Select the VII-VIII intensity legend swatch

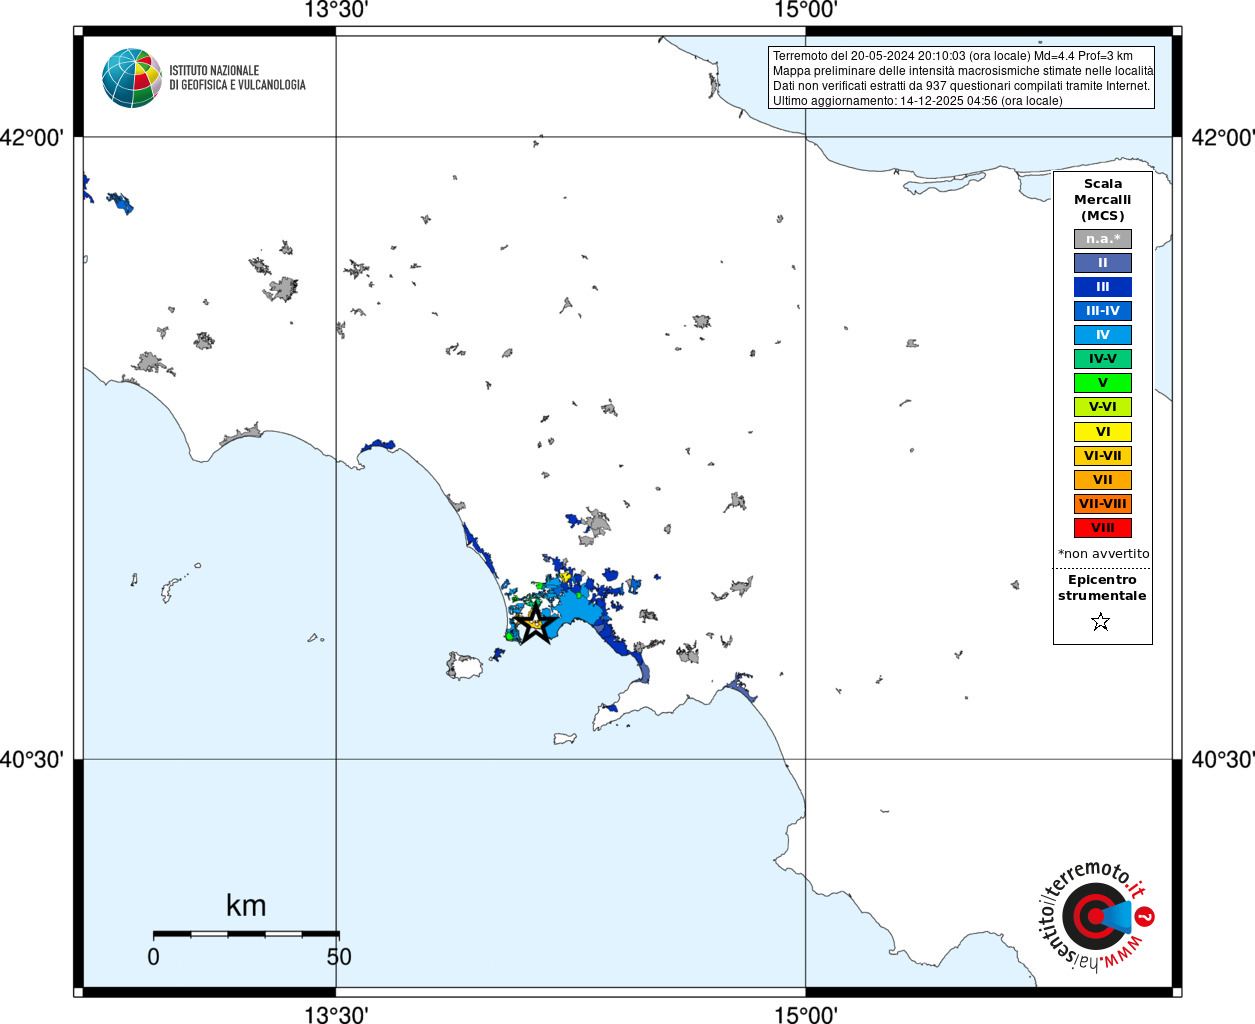tap(1103, 504)
